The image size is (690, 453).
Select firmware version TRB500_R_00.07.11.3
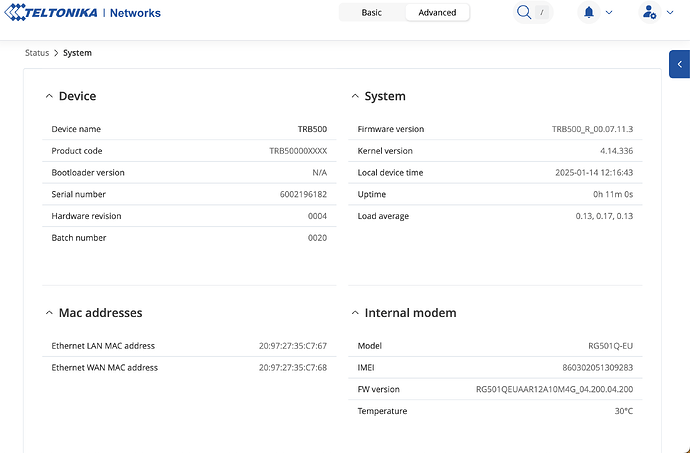592,129
